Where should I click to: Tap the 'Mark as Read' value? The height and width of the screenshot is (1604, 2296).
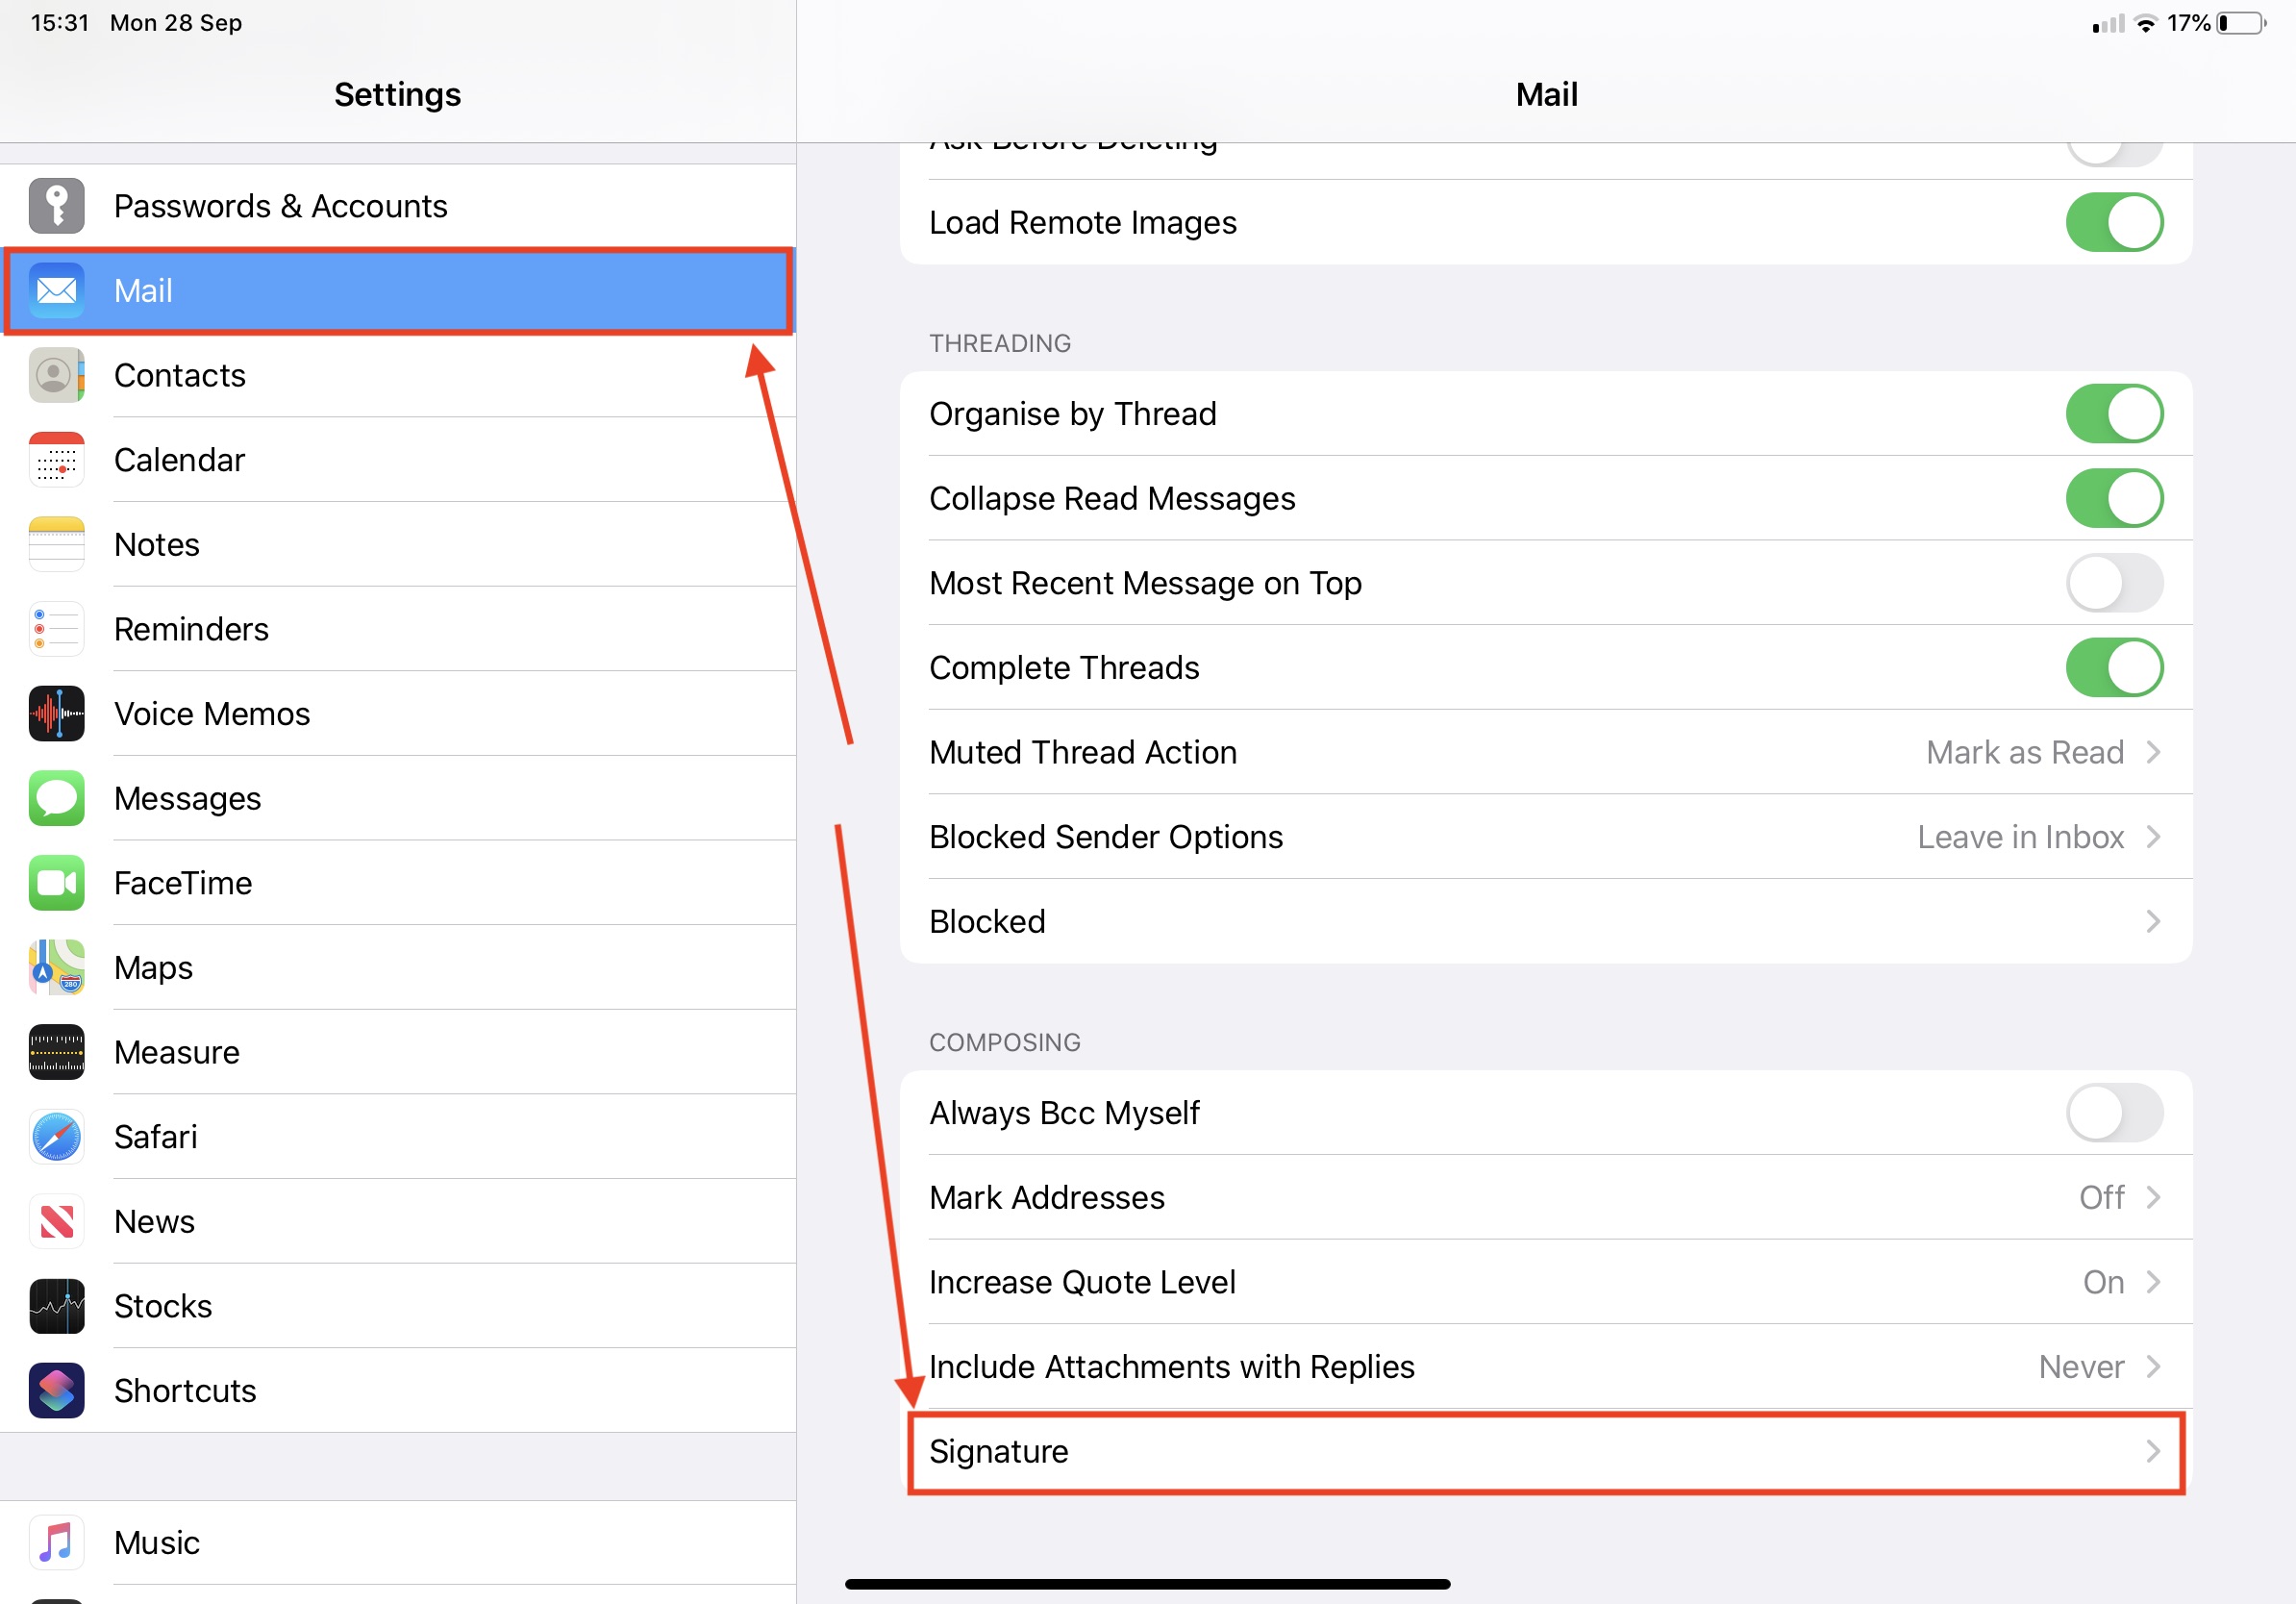point(2025,752)
